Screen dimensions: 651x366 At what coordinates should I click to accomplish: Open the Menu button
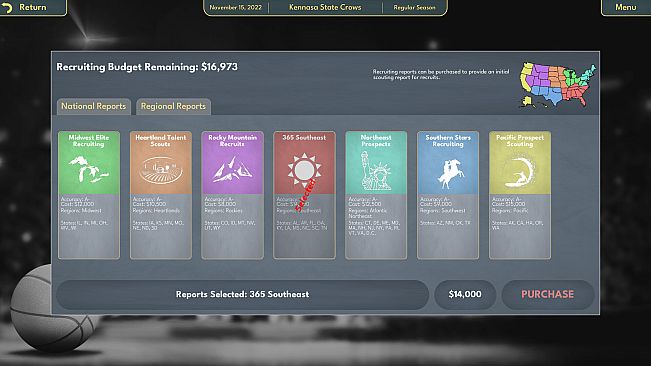click(626, 7)
